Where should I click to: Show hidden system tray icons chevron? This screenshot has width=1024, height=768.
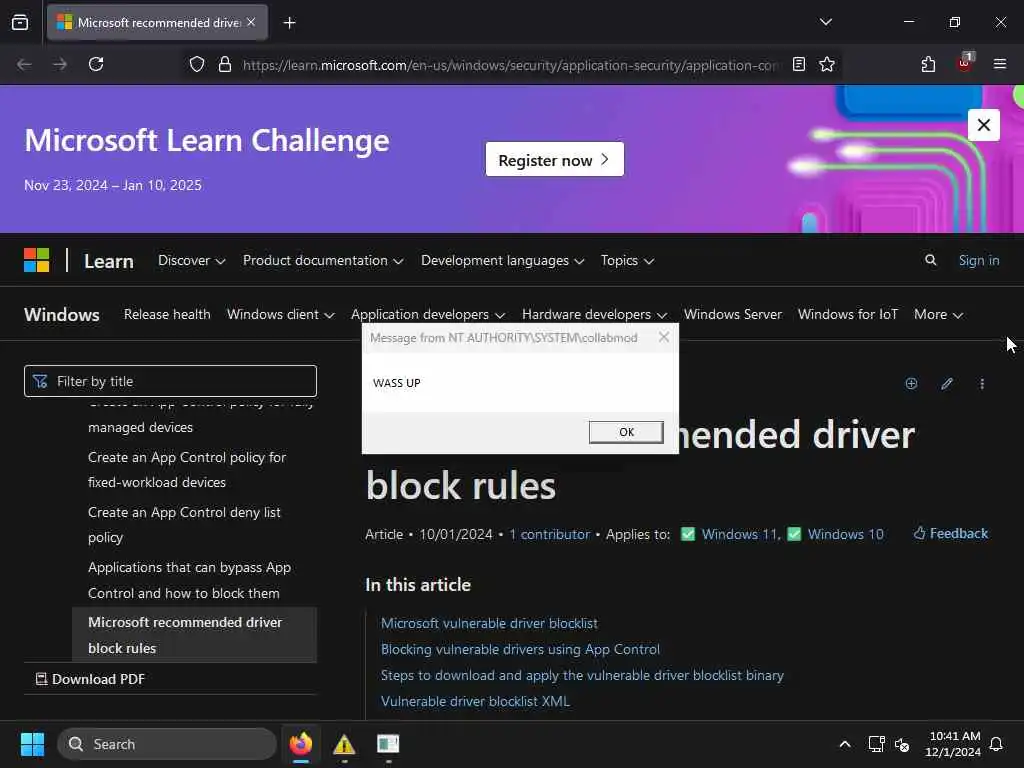click(x=844, y=744)
